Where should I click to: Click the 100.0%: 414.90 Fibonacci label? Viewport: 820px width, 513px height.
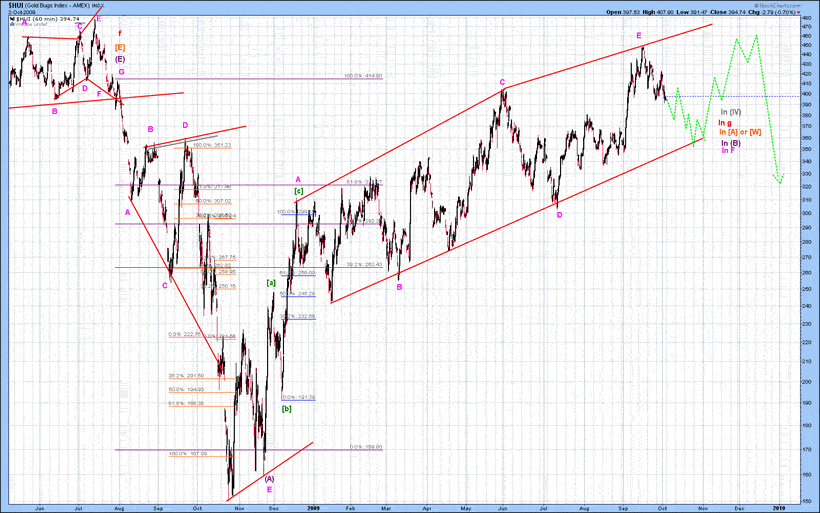[363, 76]
